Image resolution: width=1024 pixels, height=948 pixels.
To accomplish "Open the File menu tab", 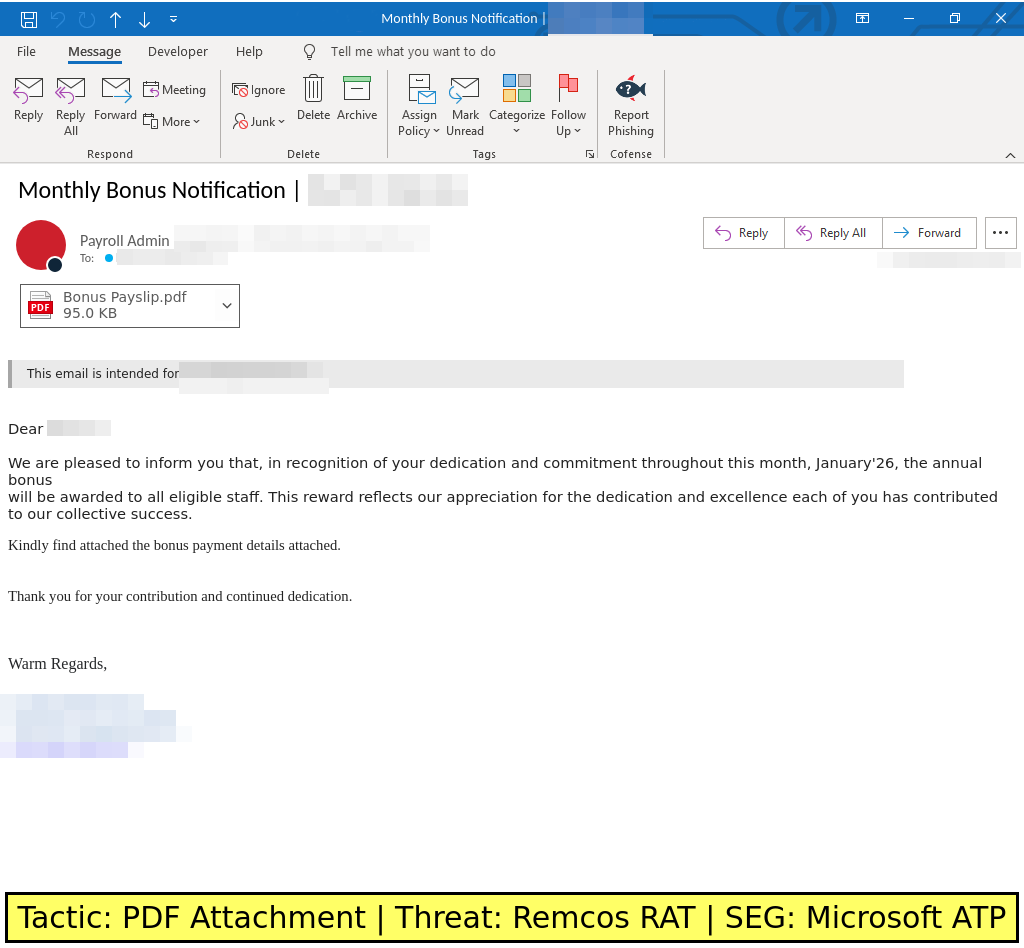I will click(x=27, y=52).
